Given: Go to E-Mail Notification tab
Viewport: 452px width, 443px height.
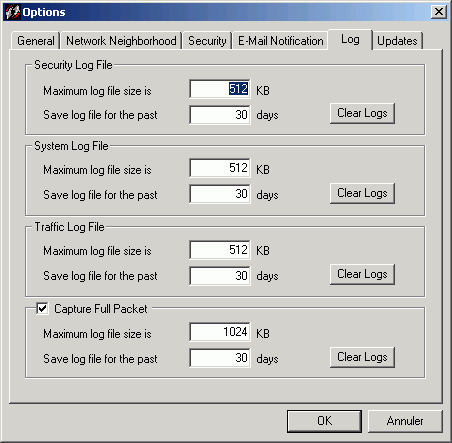Looking at the screenshot, I should tap(280, 41).
